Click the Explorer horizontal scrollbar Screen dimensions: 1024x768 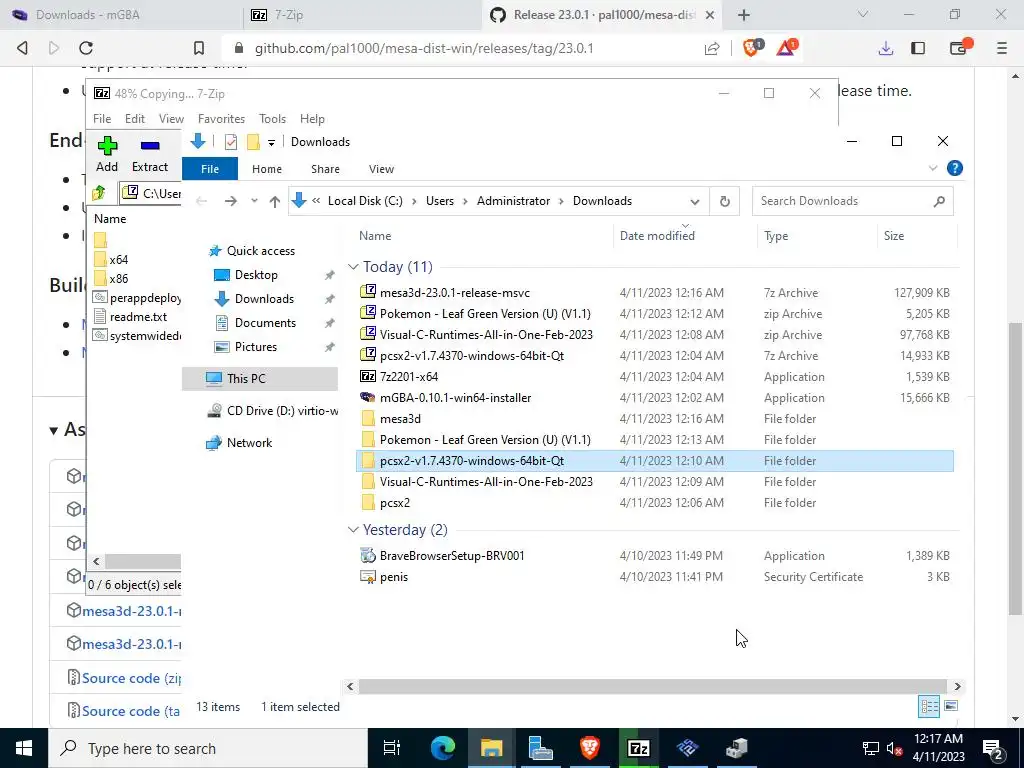click(652, 686)
